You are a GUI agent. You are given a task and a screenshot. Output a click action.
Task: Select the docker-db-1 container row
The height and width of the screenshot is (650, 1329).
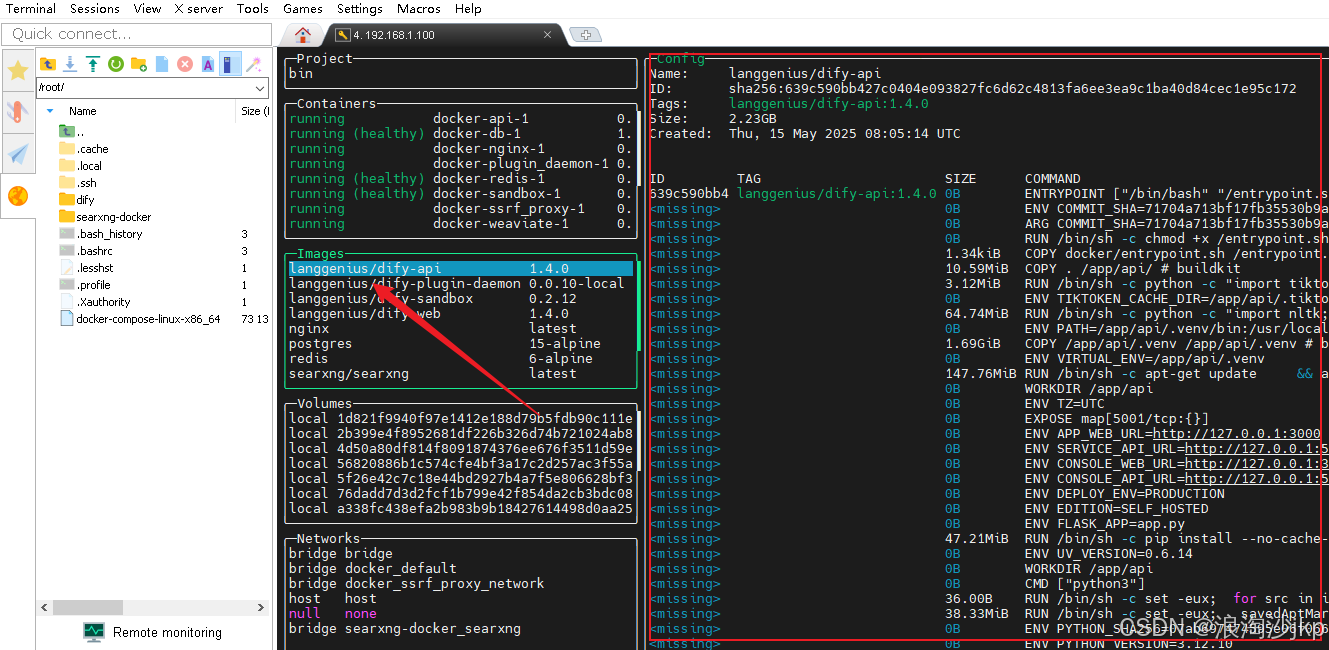pyautogui.click(x=461, y=134)
